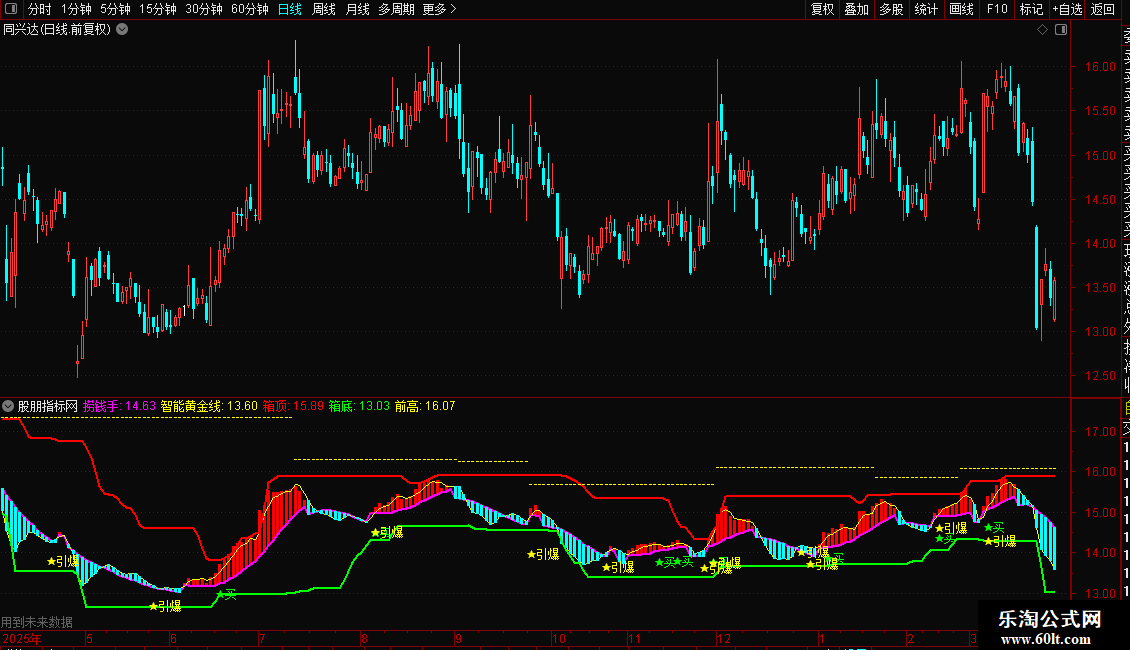Viewport: 1130px width, 650px height.
Task: Open the 统计 statistics tool
Action: (926, 9)
